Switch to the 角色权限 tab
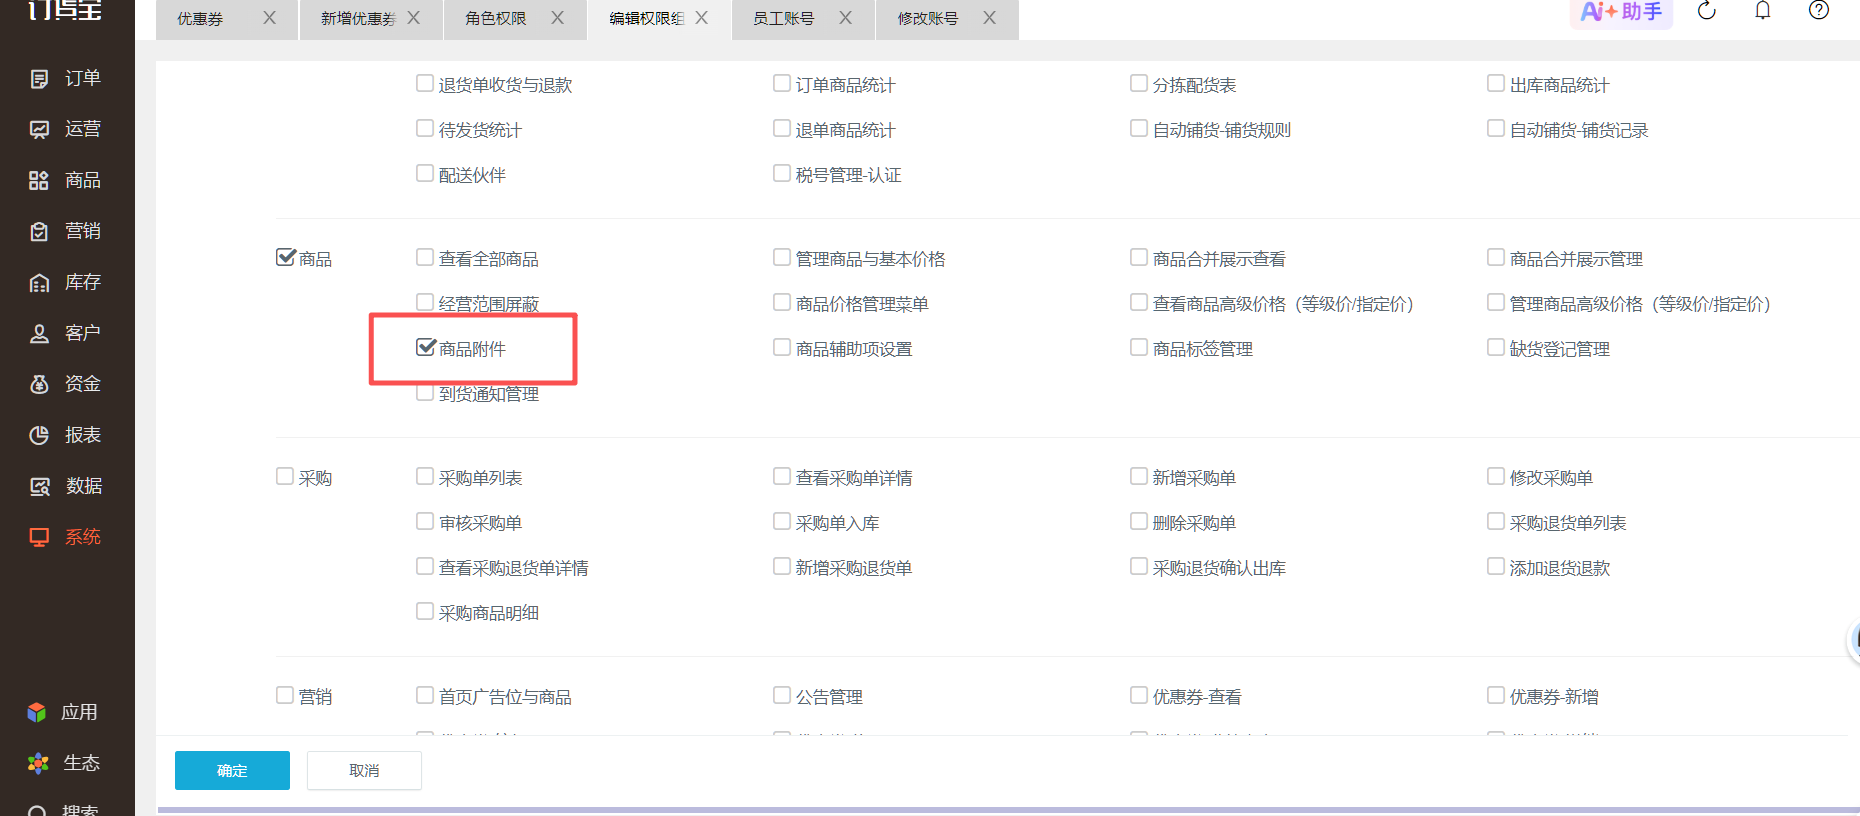Image resolution: width=1860 pixels, height=816 pixels. (495, 19)
